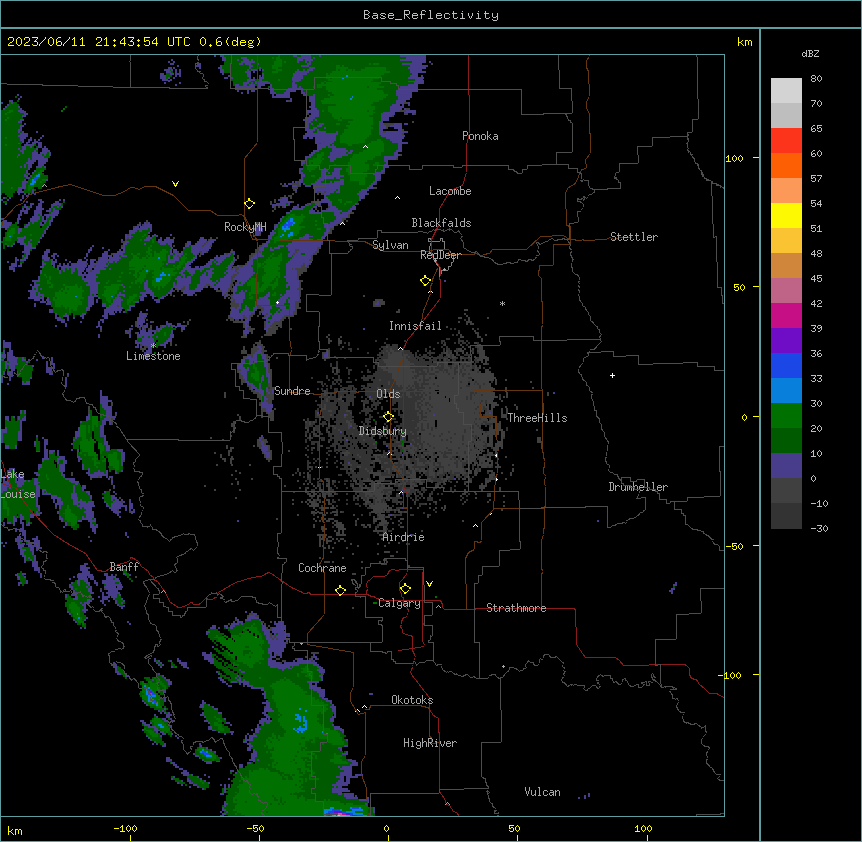The height and width of the screenshot is (842, 862).
Task: Click the Sundre label
Action: tap(292, 391)
